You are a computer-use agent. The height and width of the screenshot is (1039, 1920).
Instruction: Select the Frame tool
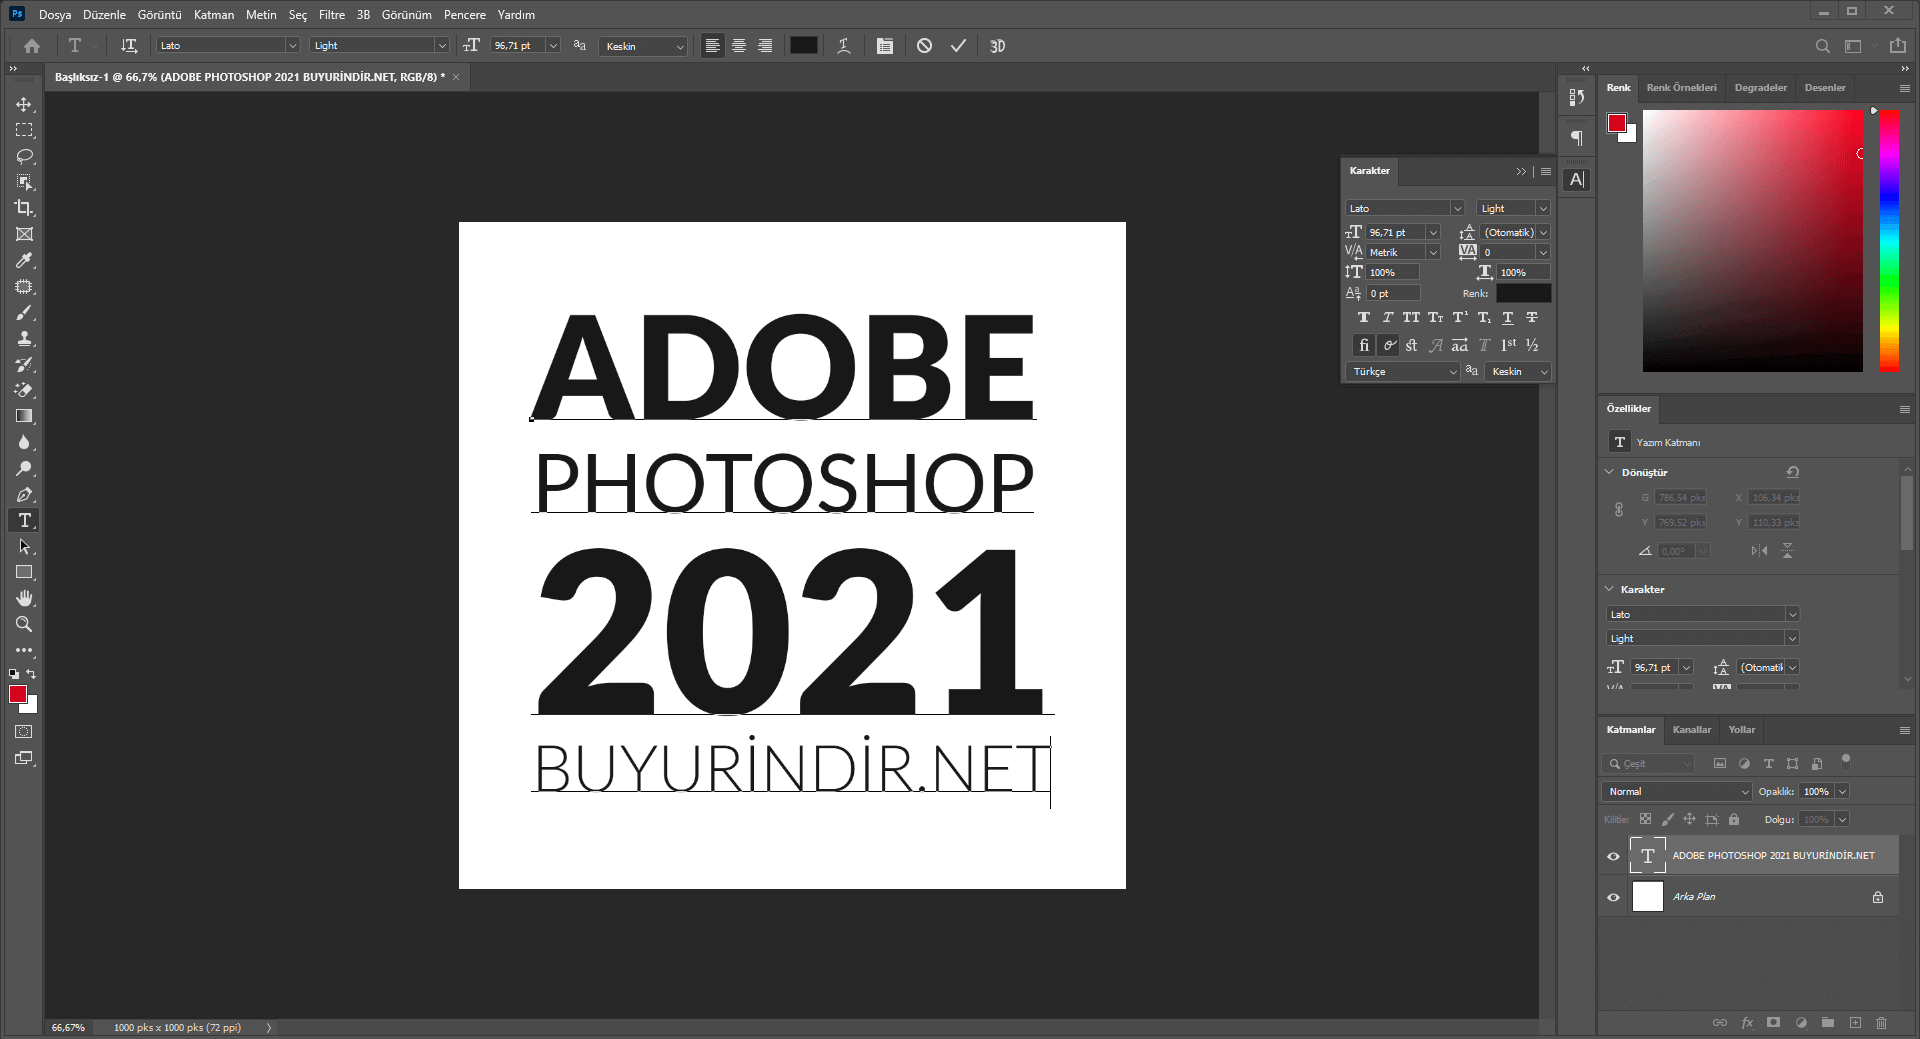[x=24, y=234]
